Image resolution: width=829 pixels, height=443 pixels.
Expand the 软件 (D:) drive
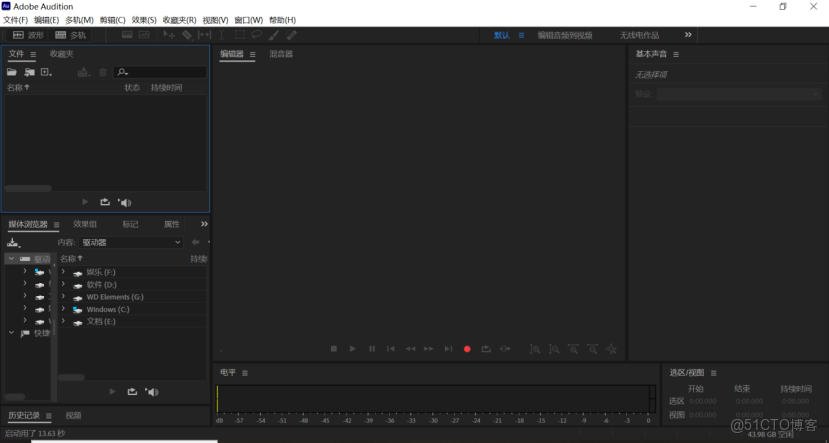coord(63,284)
